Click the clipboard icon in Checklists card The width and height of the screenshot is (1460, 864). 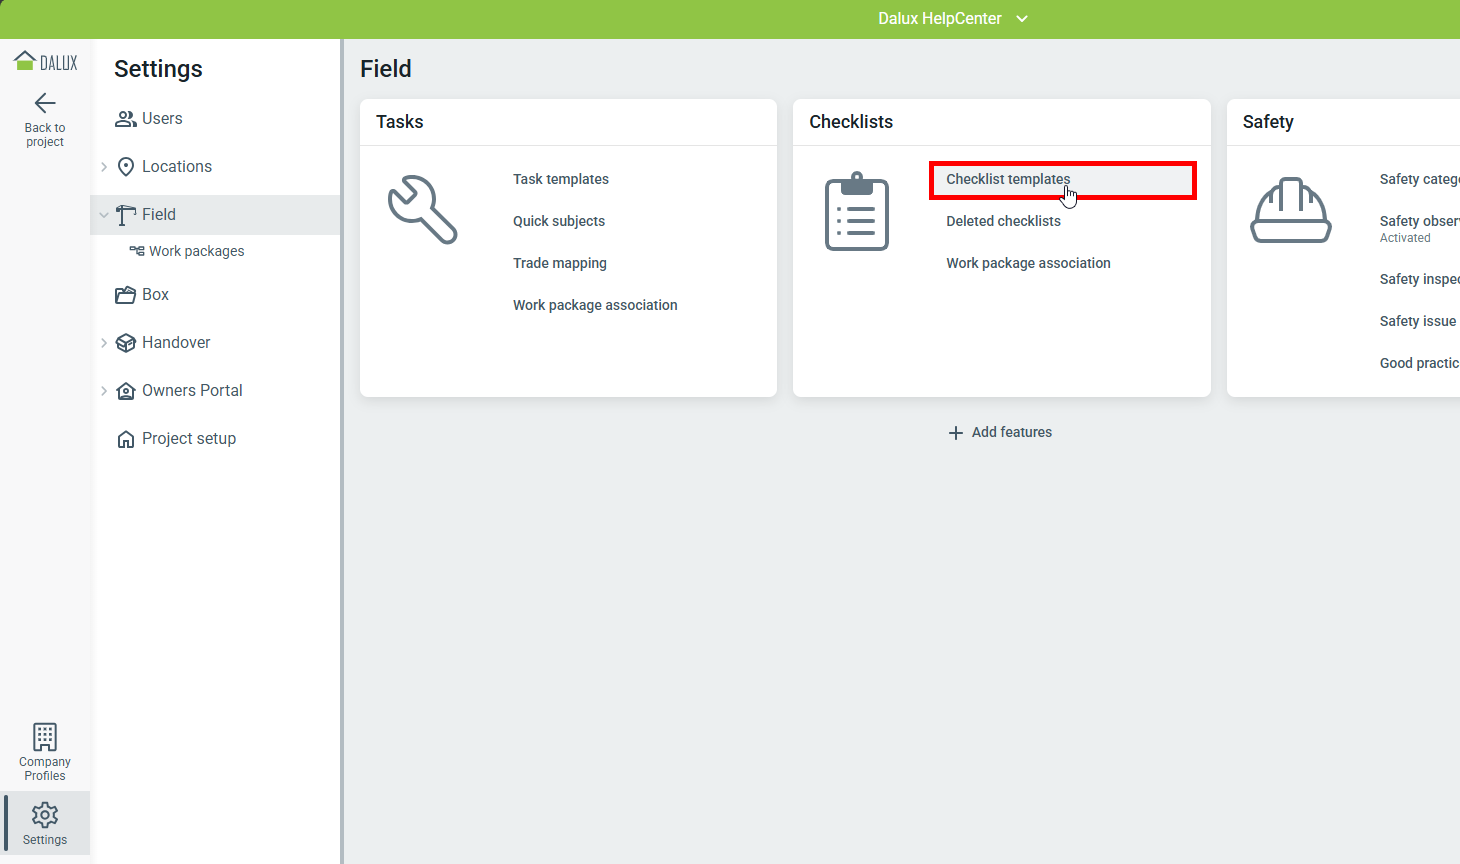[856, 212]
